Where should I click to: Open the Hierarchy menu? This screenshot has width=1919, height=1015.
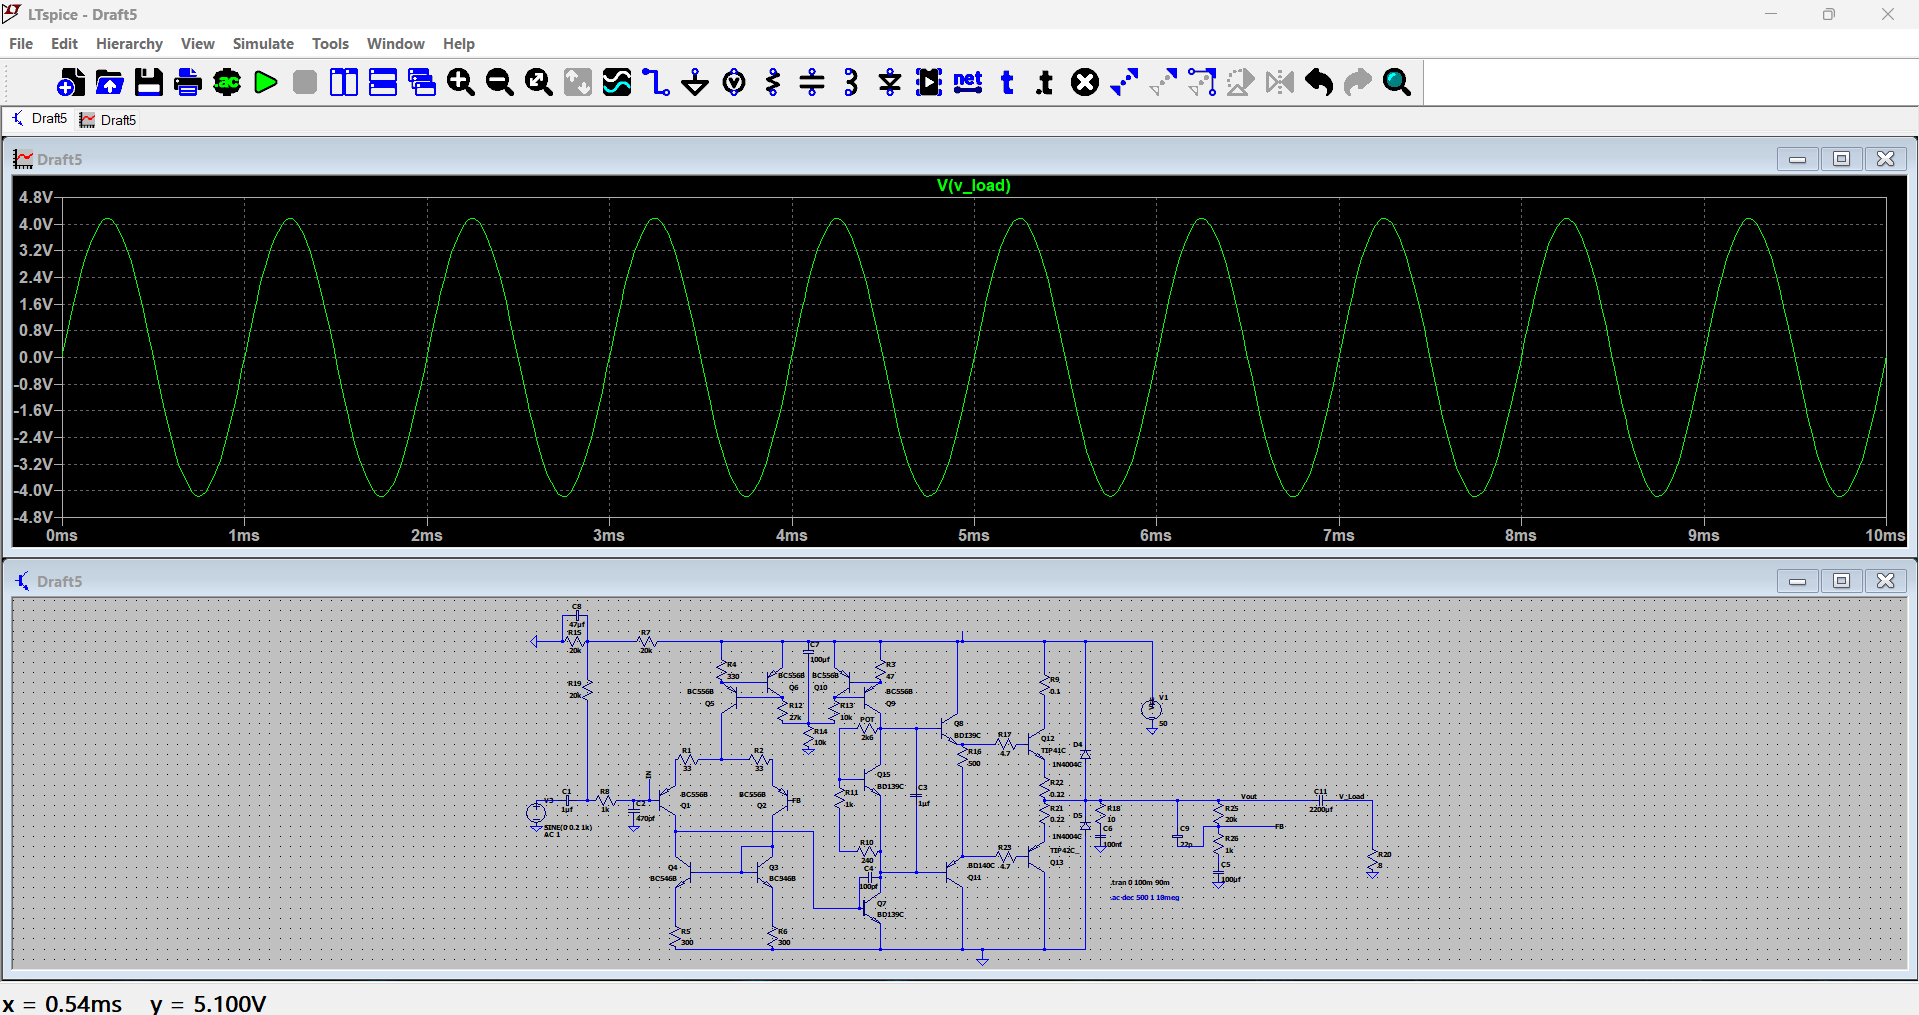pos(129,44)
